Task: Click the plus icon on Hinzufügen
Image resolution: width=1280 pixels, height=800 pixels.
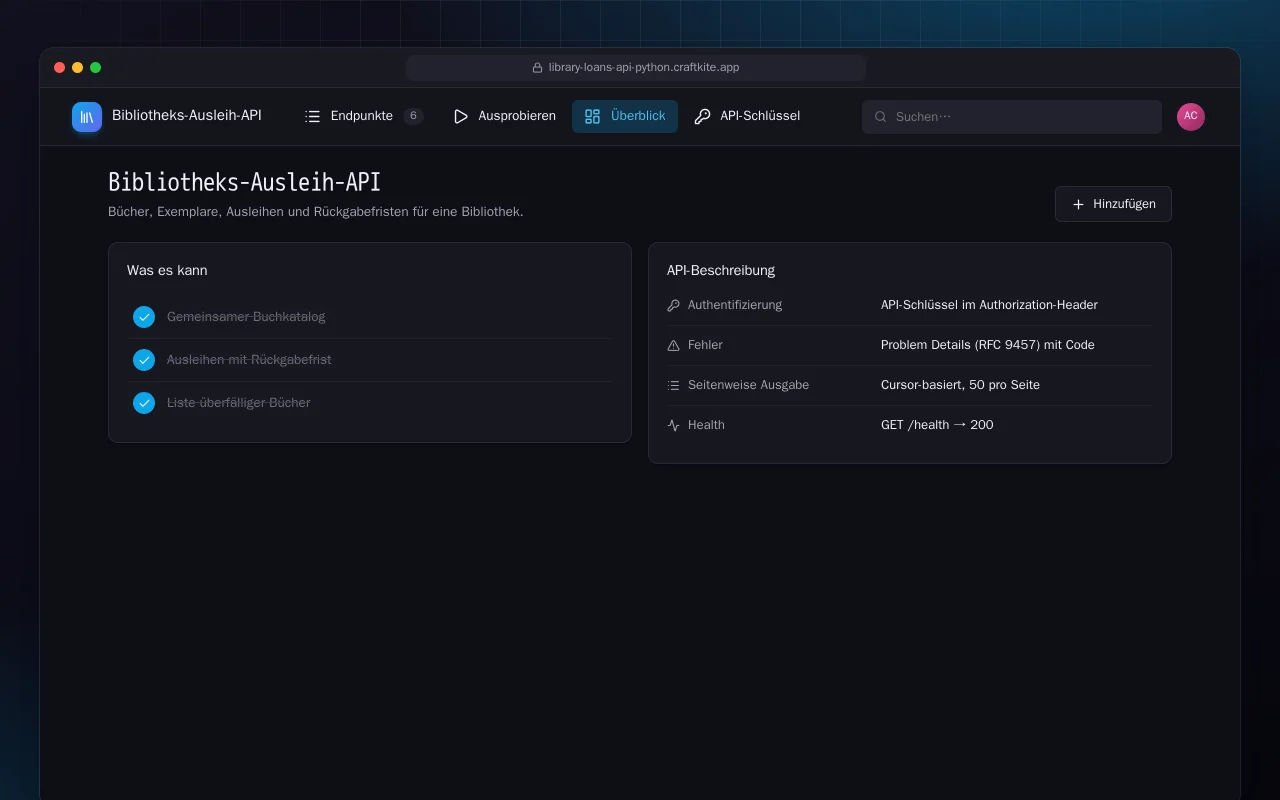Action: click(x=1078, y=204)
